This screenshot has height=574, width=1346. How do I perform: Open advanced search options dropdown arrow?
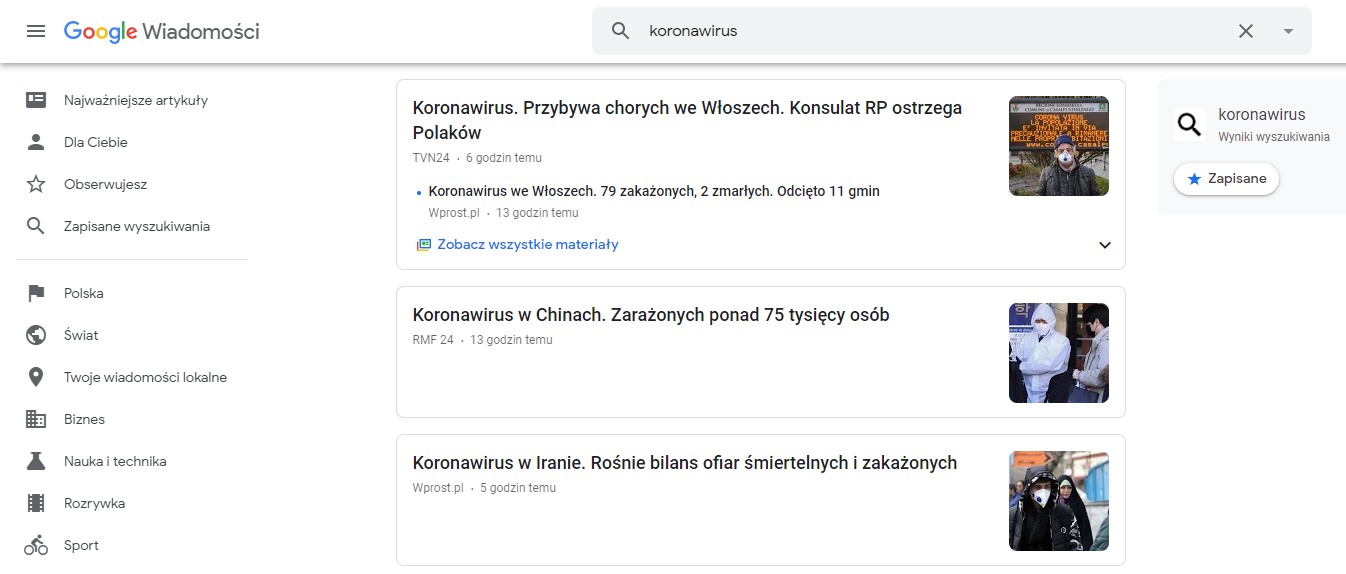tap(1288, 31)
